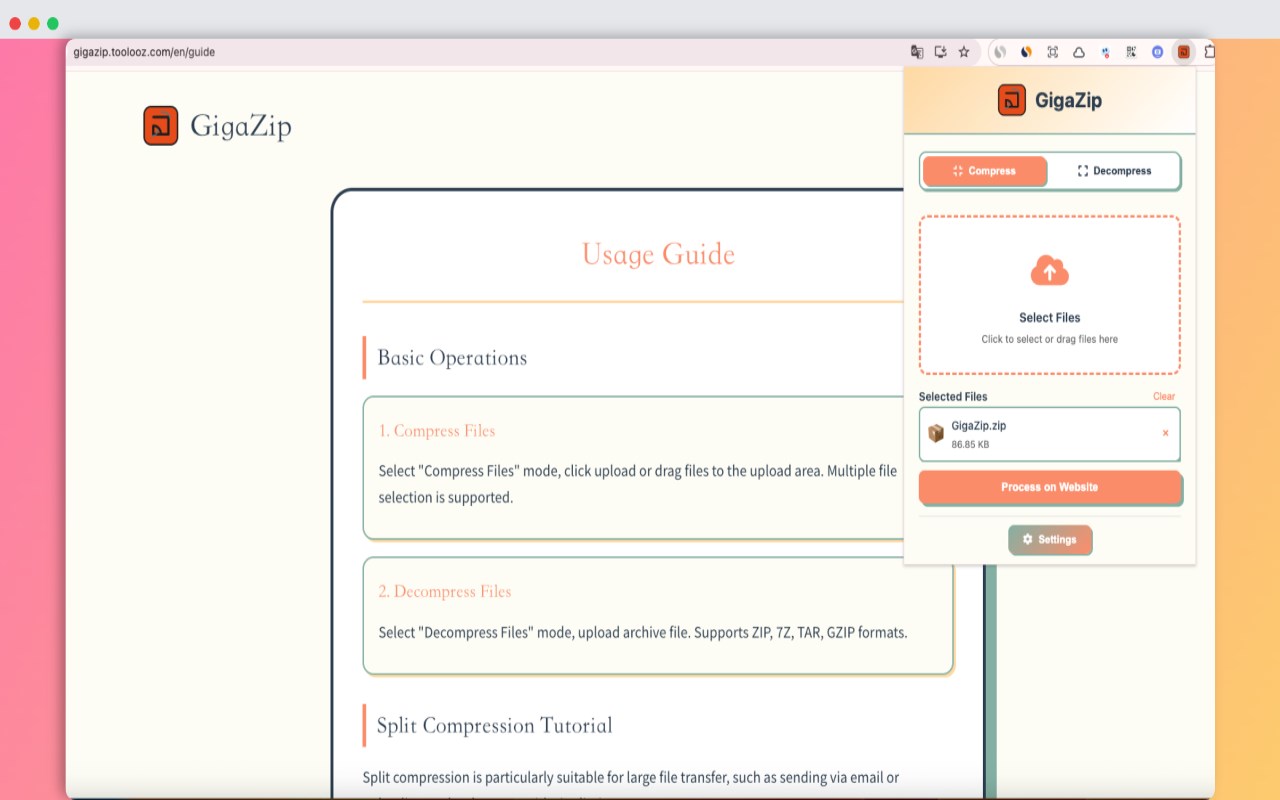Viewport: 1280px width, 800px height.
Task: Click the QR code extension icon
Action: (1129, 51)
